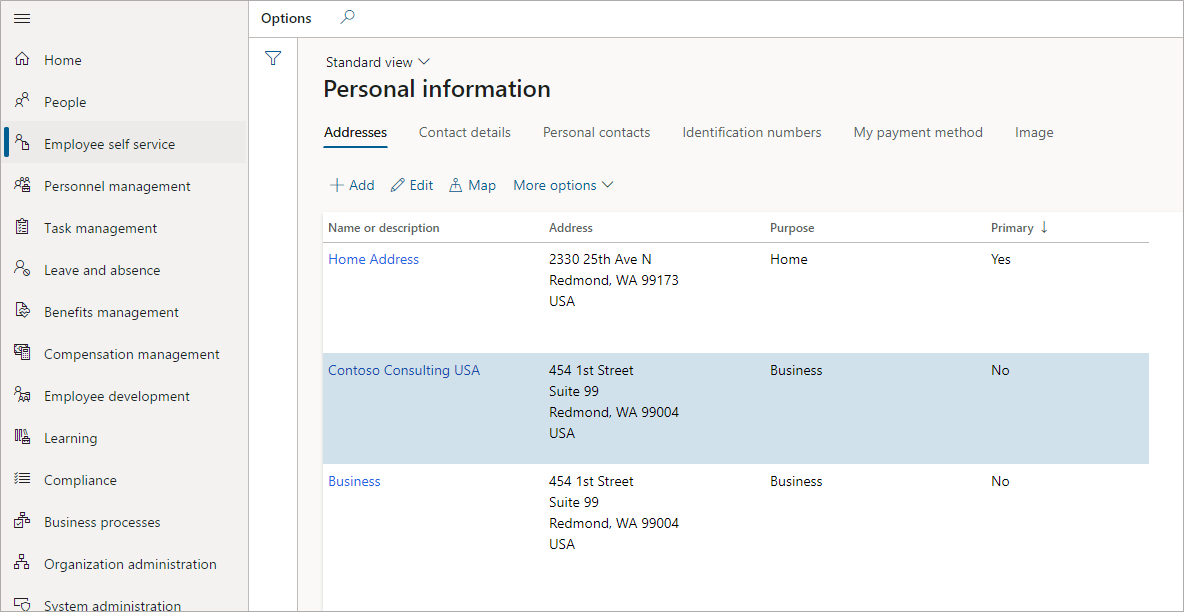This screenshot has width=1184, height=612.
Task: Switch to the Identification numbers tab
Action: point(751,132)
